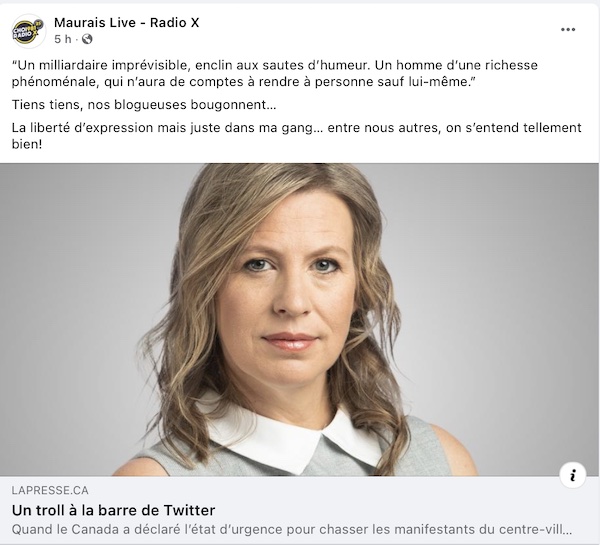
Task: Click the words Radio X in page name
Action: click(x=174, y=23)
